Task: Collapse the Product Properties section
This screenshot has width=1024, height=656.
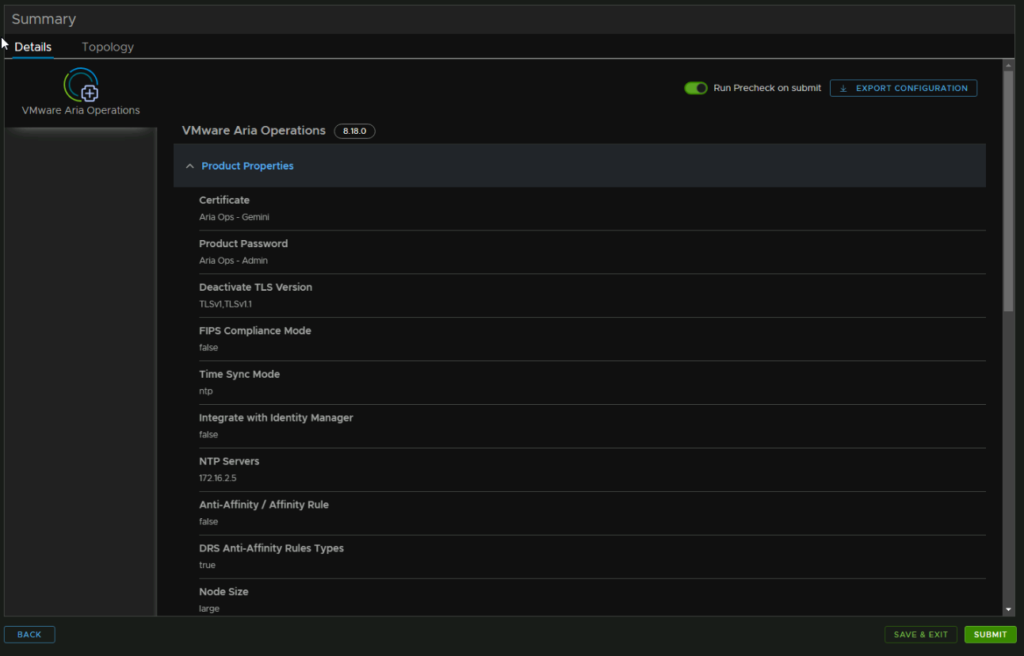Action: point(189,166)
